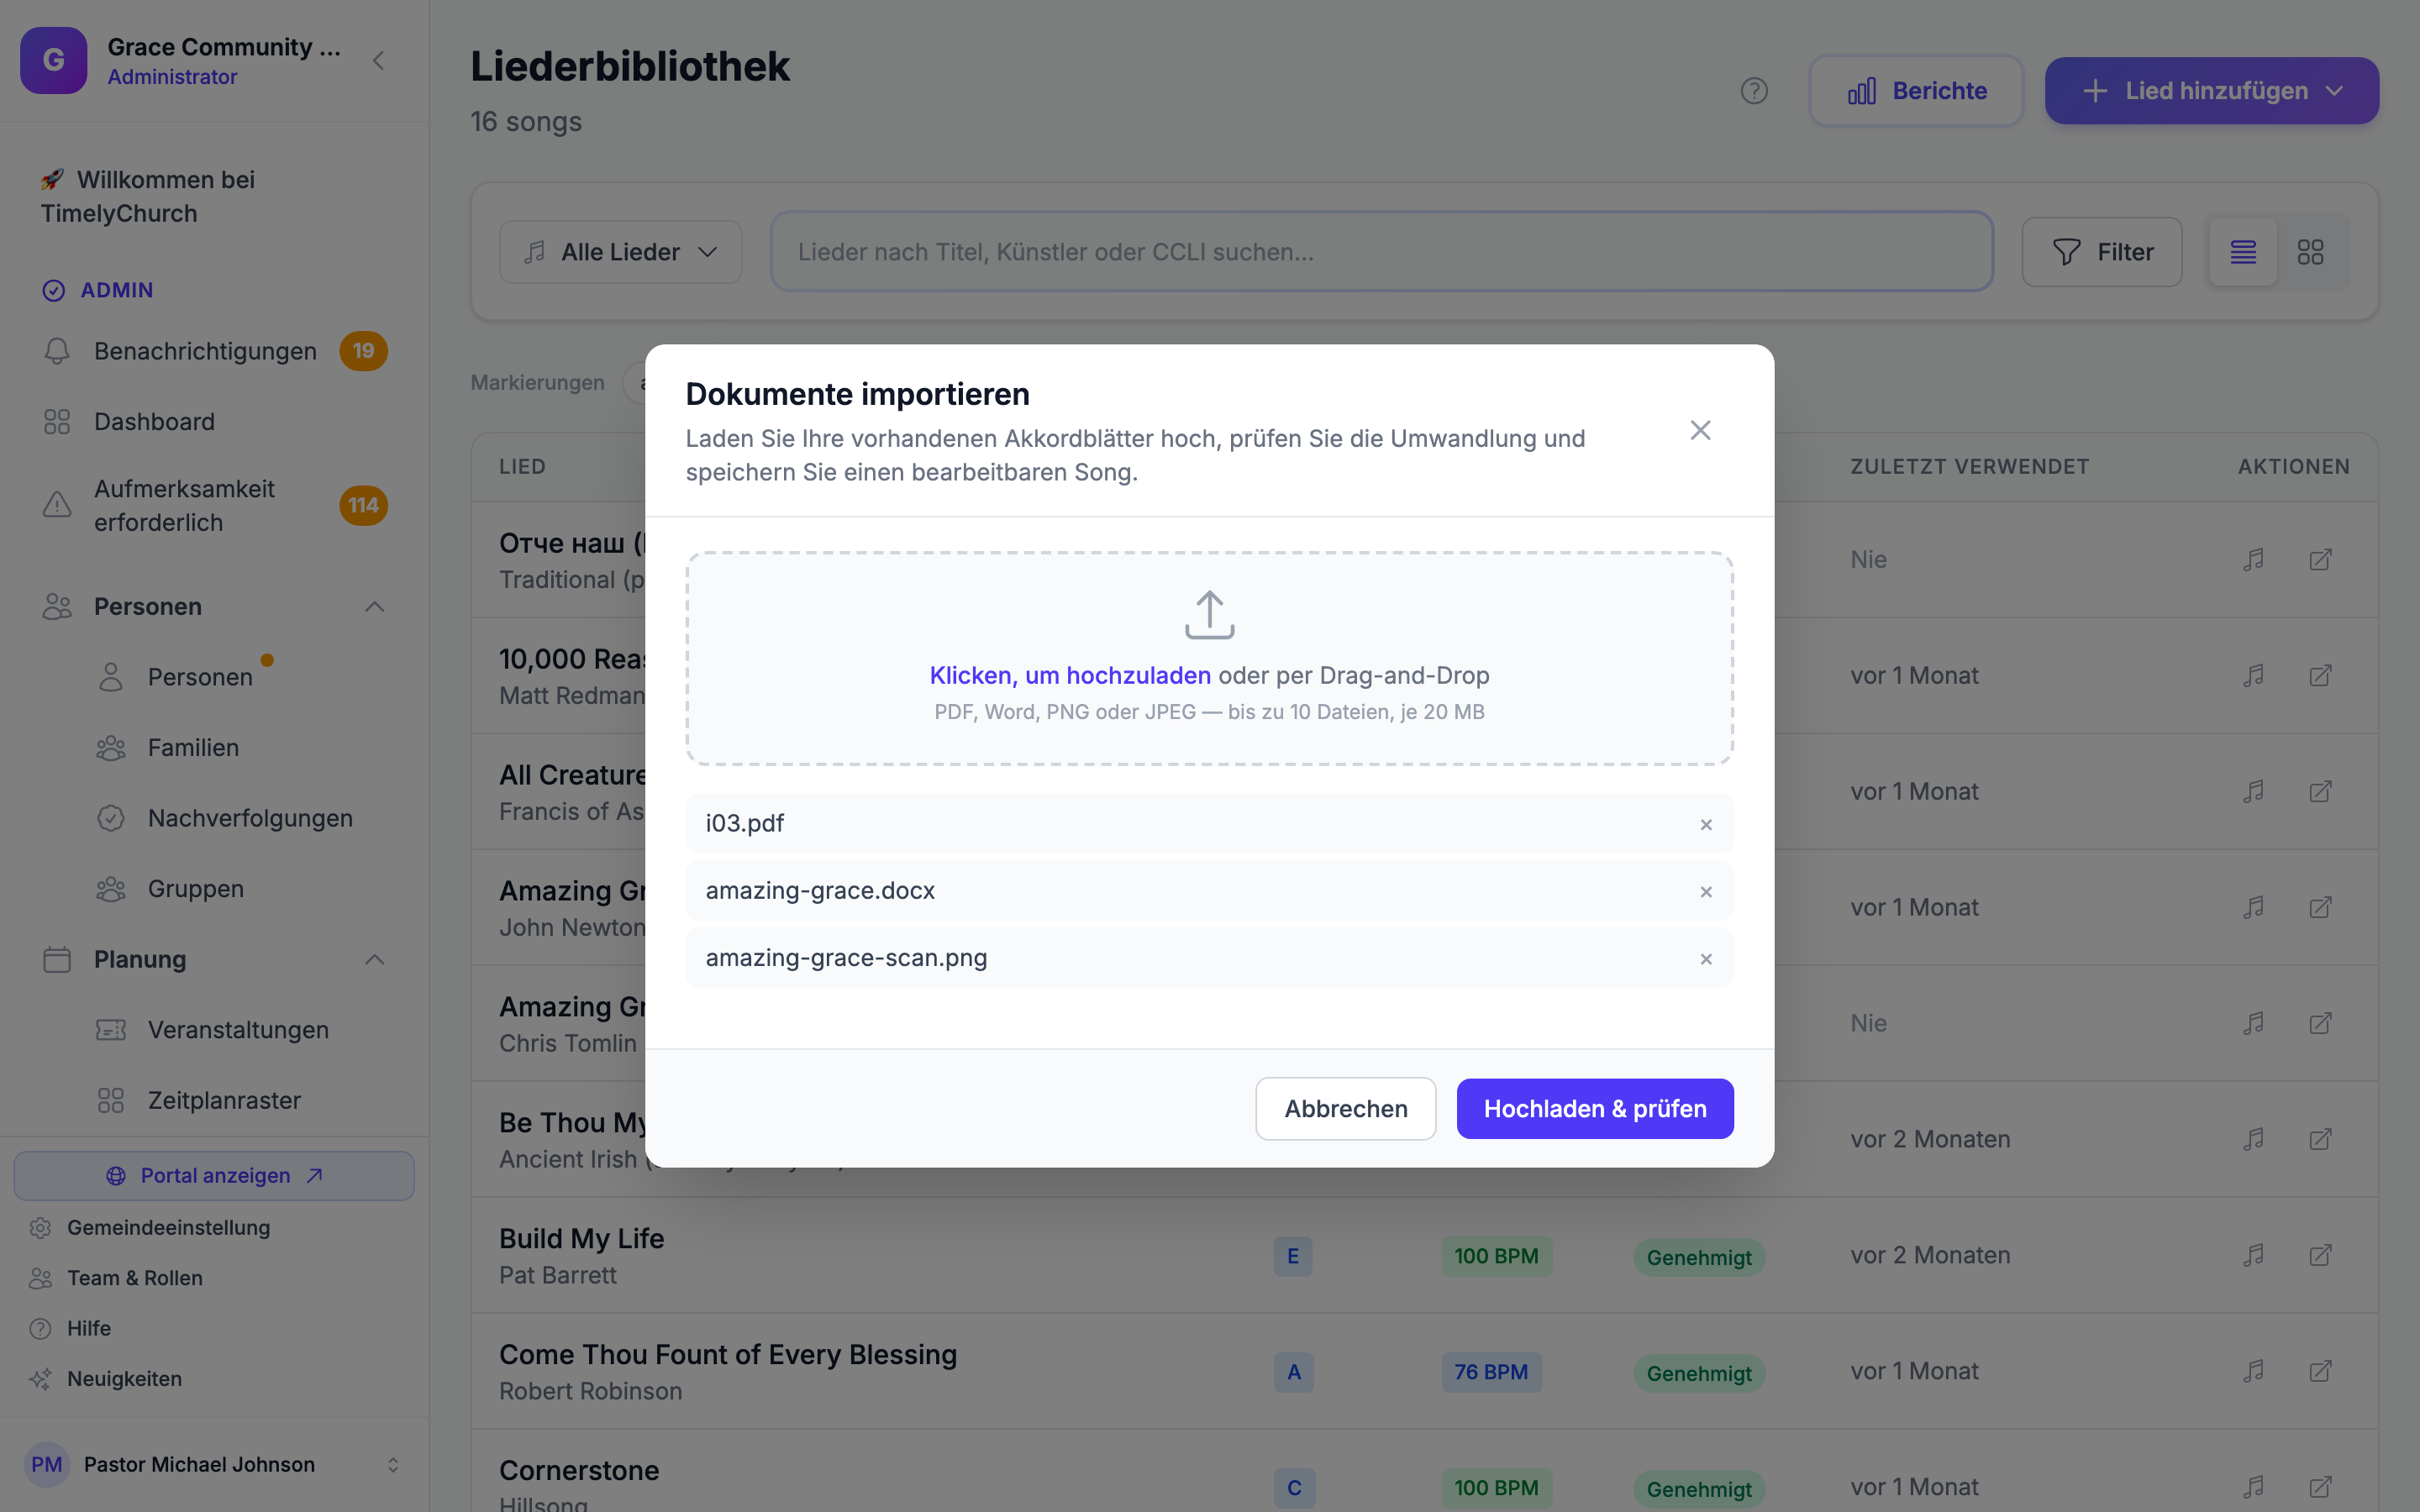Click the Klicken, um hochzuladen link

pyautogui.click(x=1070, y=675)
